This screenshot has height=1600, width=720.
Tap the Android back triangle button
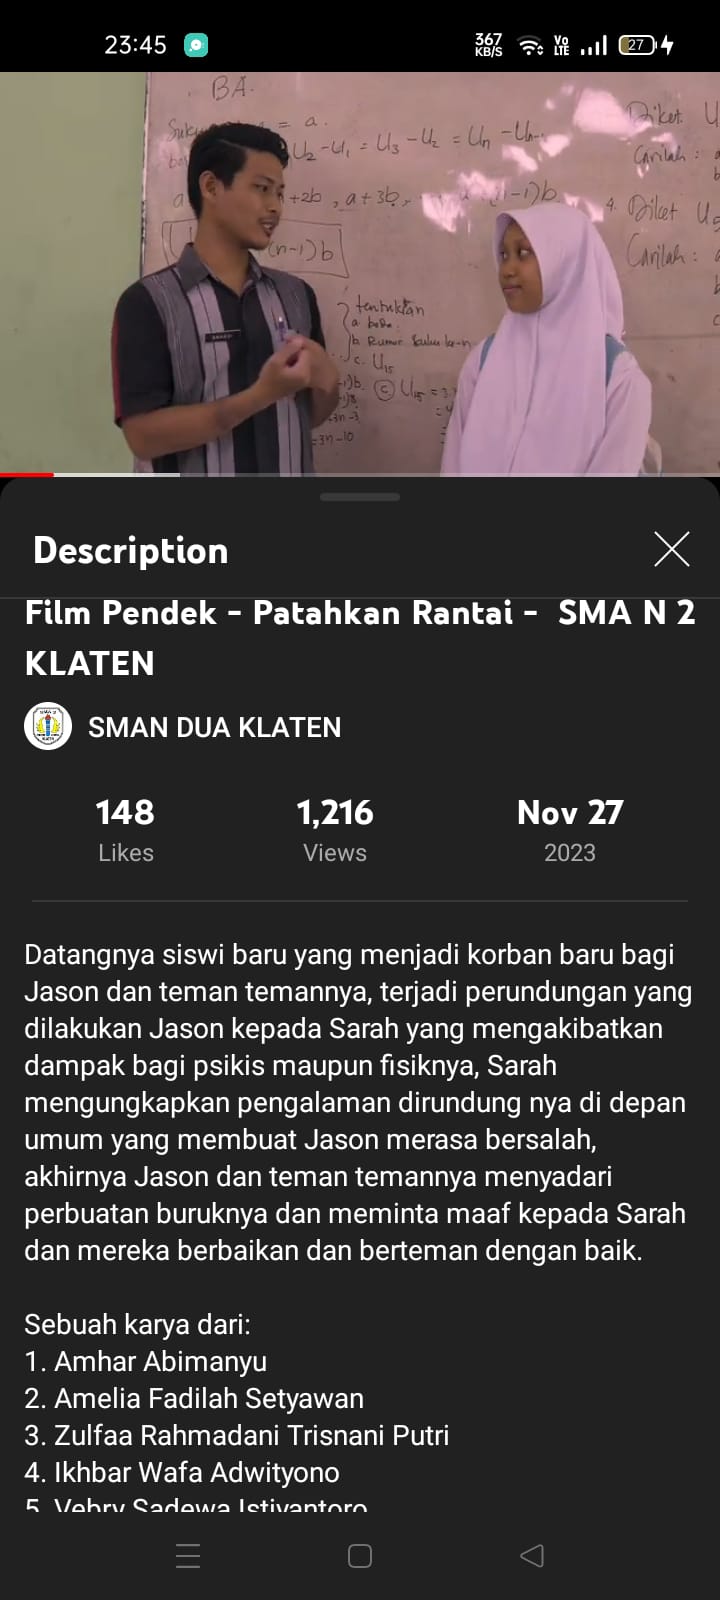coord(532,1556)
